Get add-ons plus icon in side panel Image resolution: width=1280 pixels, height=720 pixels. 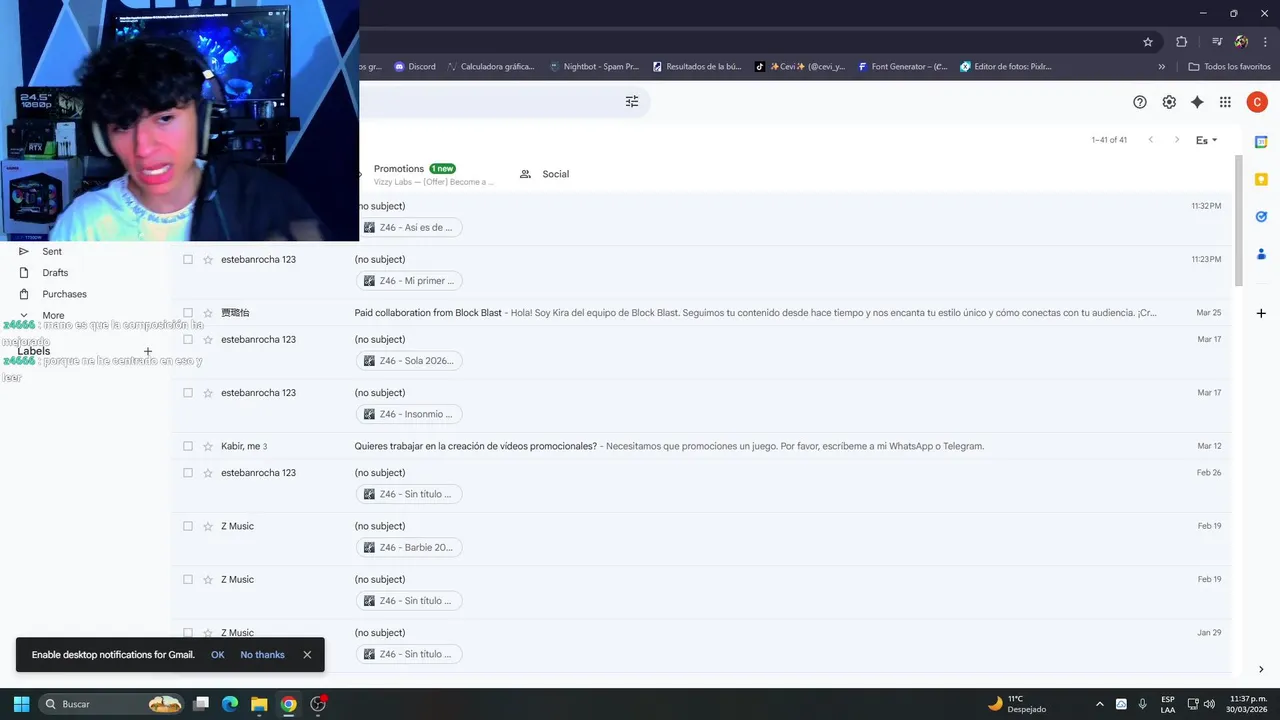pos(1261,313)
